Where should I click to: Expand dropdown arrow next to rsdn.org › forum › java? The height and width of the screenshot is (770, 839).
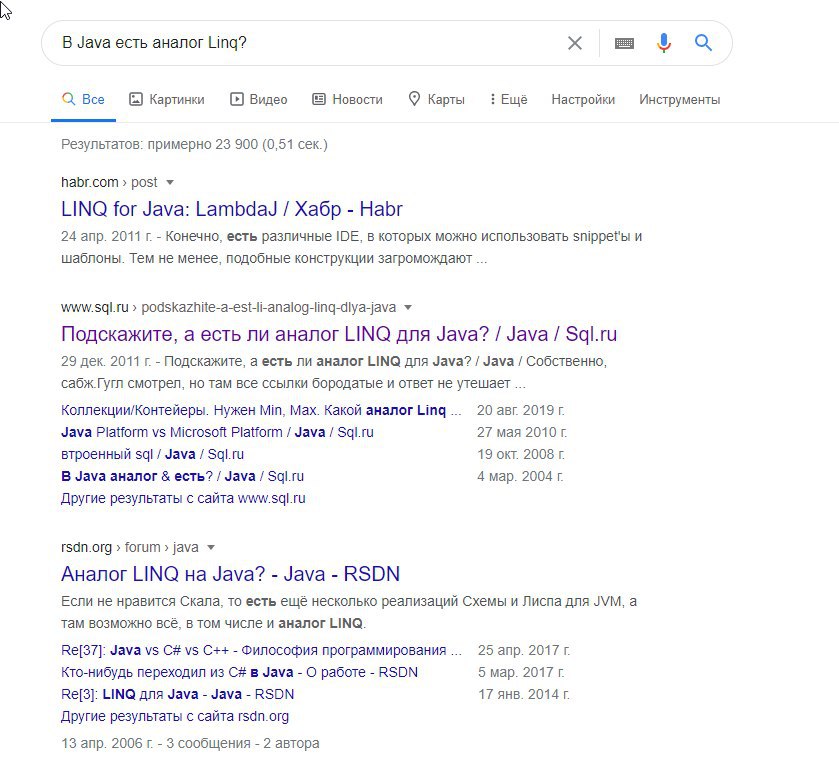pyautogui.click(x=211, y=547)
